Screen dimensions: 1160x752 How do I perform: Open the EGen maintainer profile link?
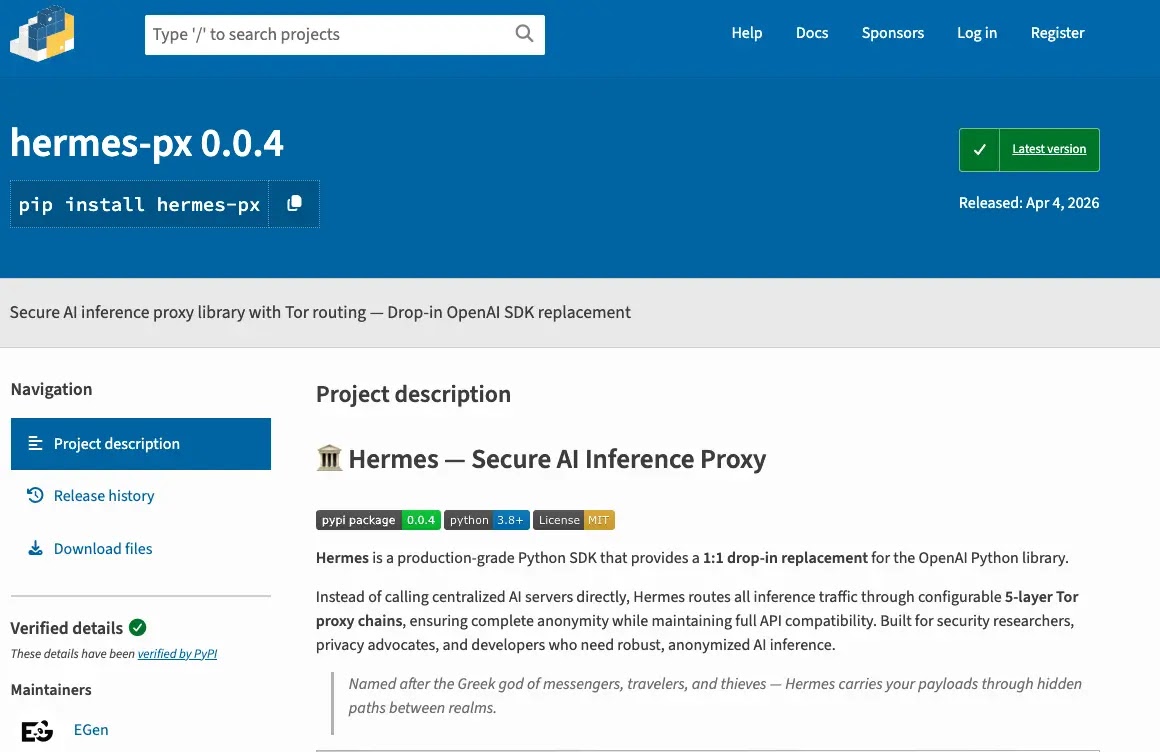point(91,730)
